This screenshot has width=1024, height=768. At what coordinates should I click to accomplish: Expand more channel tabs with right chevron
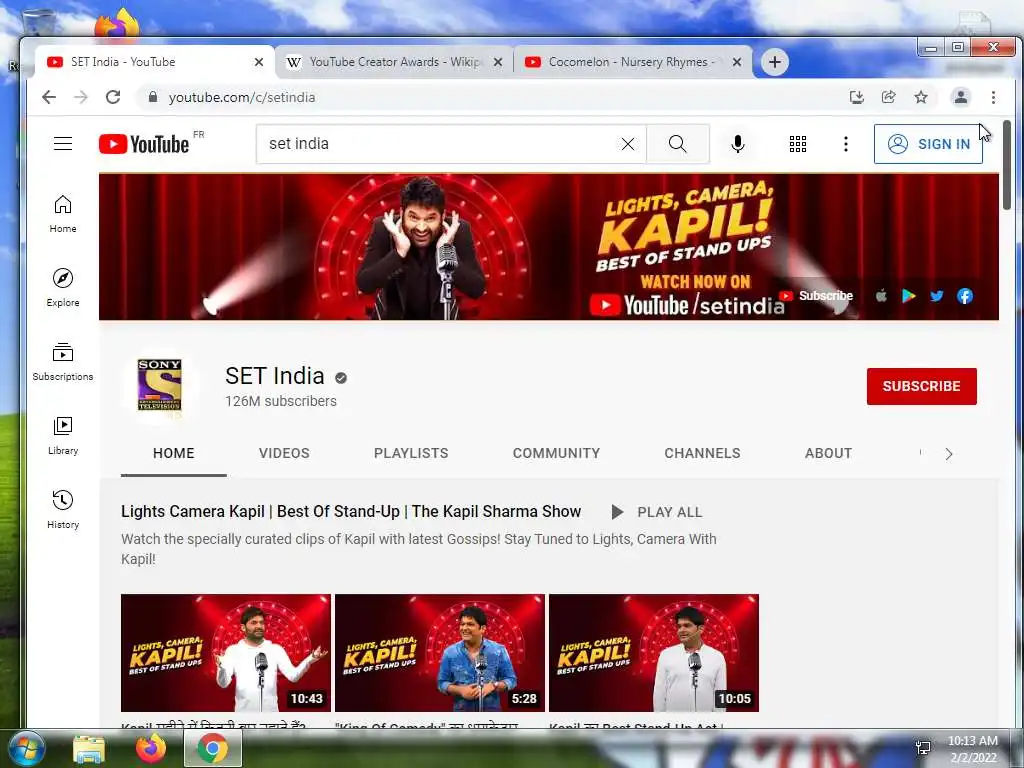(x=949, y=454)
